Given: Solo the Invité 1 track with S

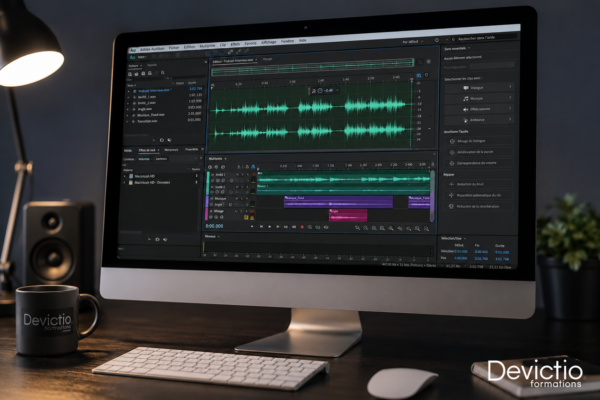Looking at the screenshot, I should coord(242,175).
